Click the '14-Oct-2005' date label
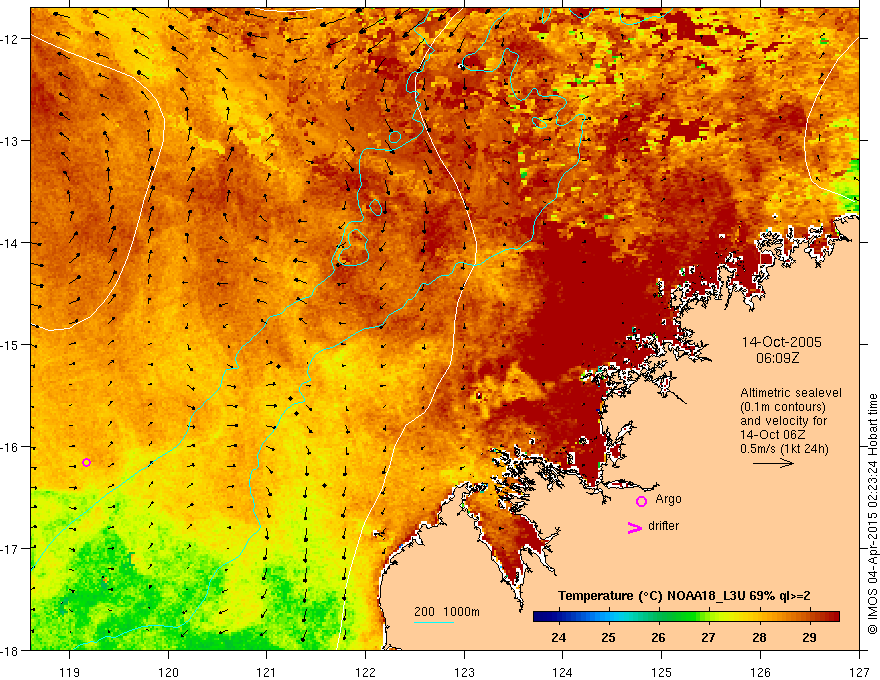Screen dimensions: 880x680 coord(781,342)
